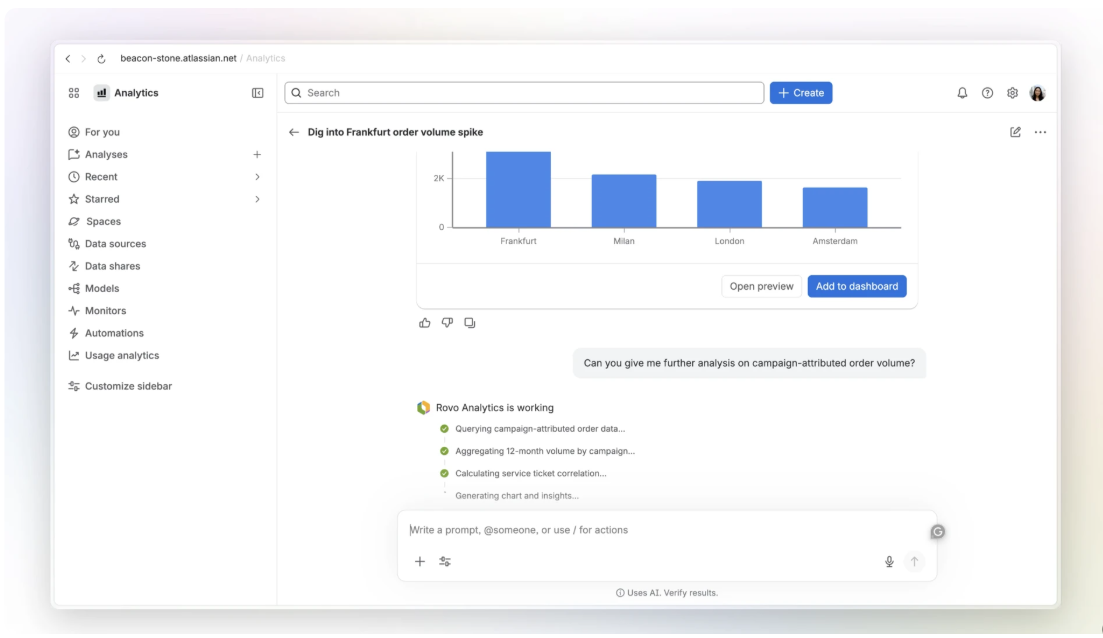Expand the Starred section chevron
Image resolution: width=1103 pixels, height=638 pixels.
(x=257, y=199)
